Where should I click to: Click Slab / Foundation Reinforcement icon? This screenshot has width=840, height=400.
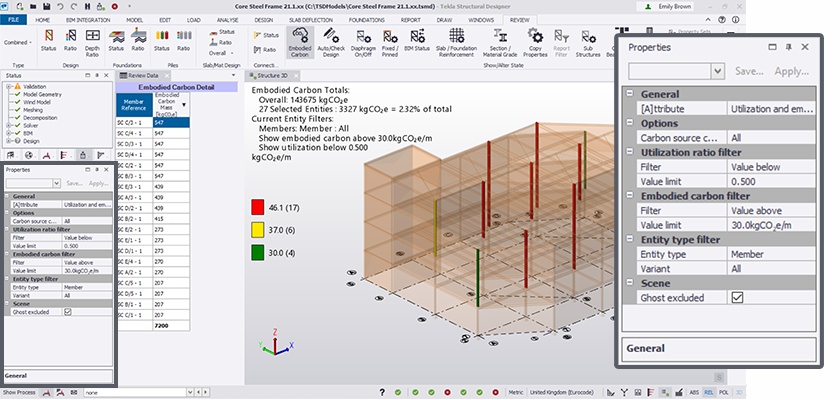click(x=456, y=42)
